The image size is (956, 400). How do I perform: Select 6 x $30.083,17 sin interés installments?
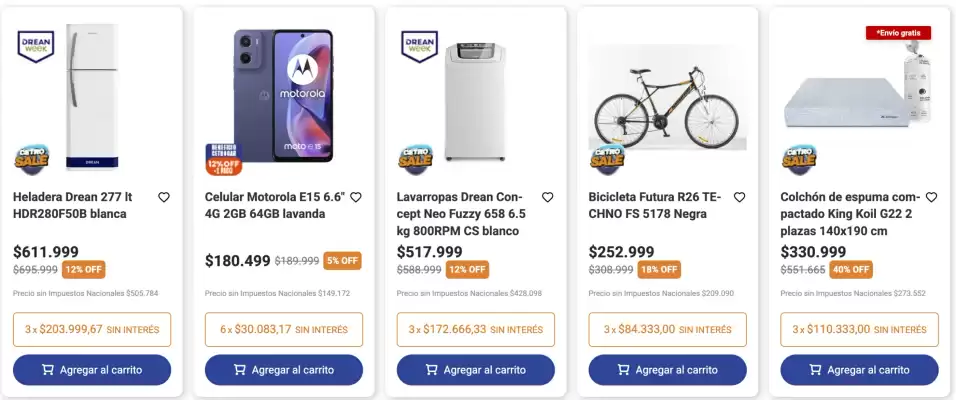click(284, 329)
